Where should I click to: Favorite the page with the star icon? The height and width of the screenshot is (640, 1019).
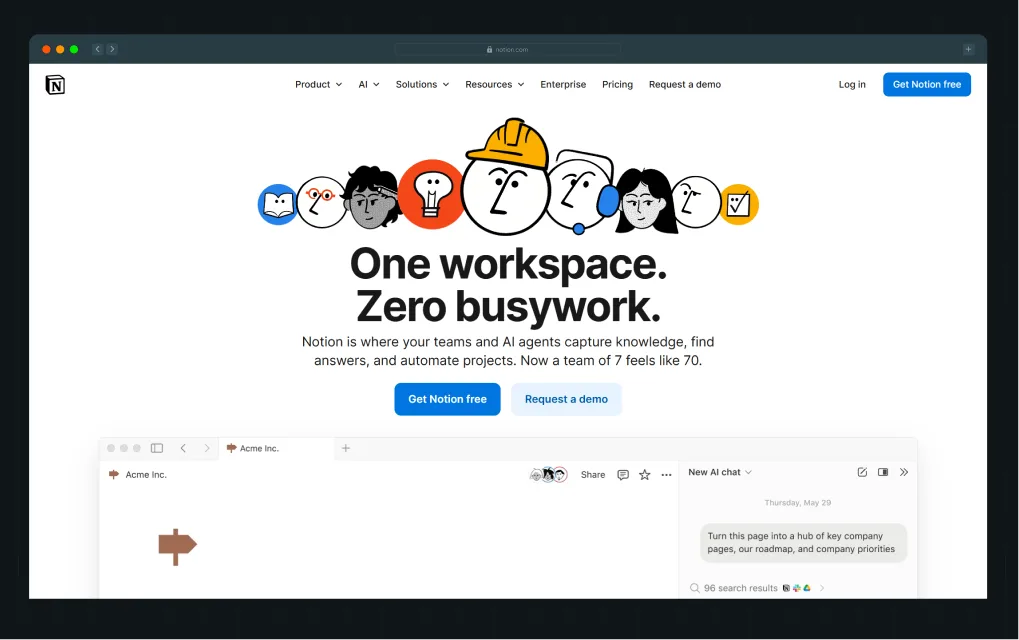click(x=645, y=475)
